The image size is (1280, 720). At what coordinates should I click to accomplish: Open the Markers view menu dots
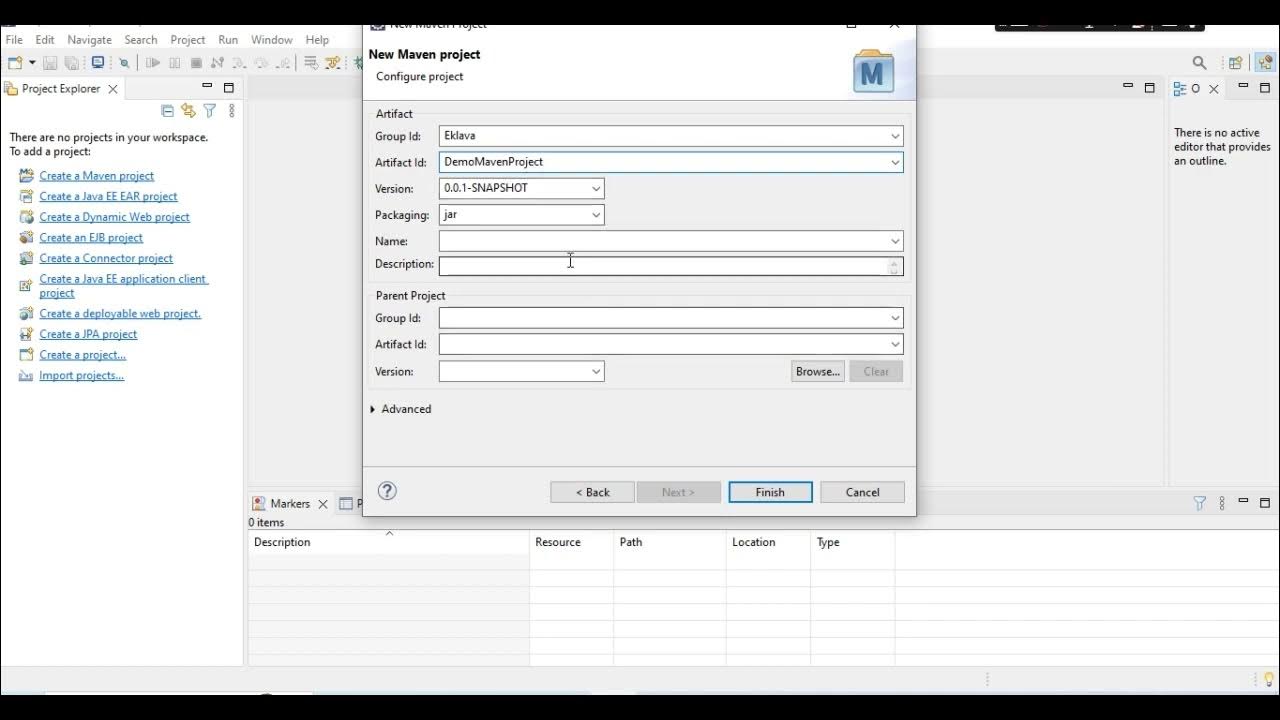1222,504
